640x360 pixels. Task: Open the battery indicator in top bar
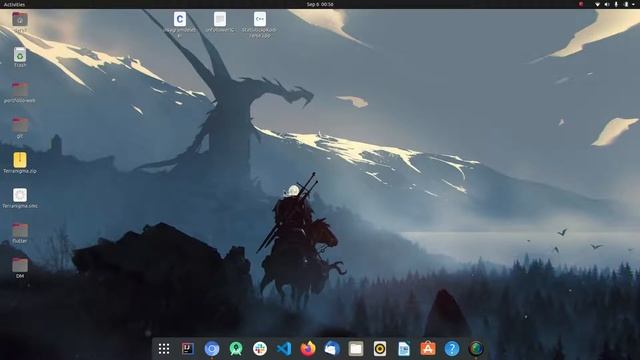[x=626, y=4]
